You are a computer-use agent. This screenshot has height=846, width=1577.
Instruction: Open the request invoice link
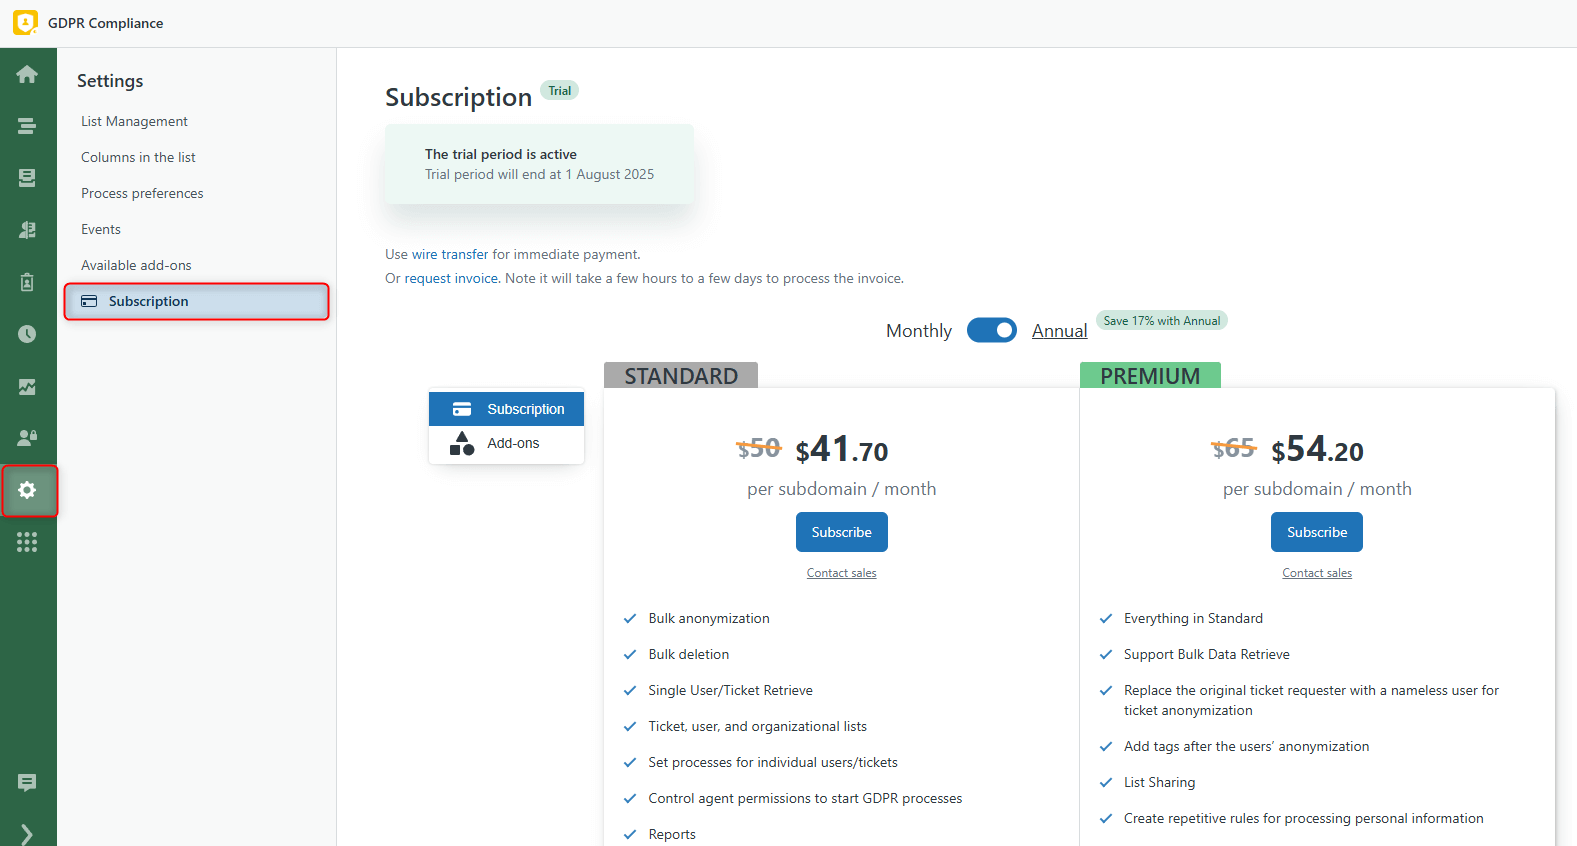tap(451, 278)
